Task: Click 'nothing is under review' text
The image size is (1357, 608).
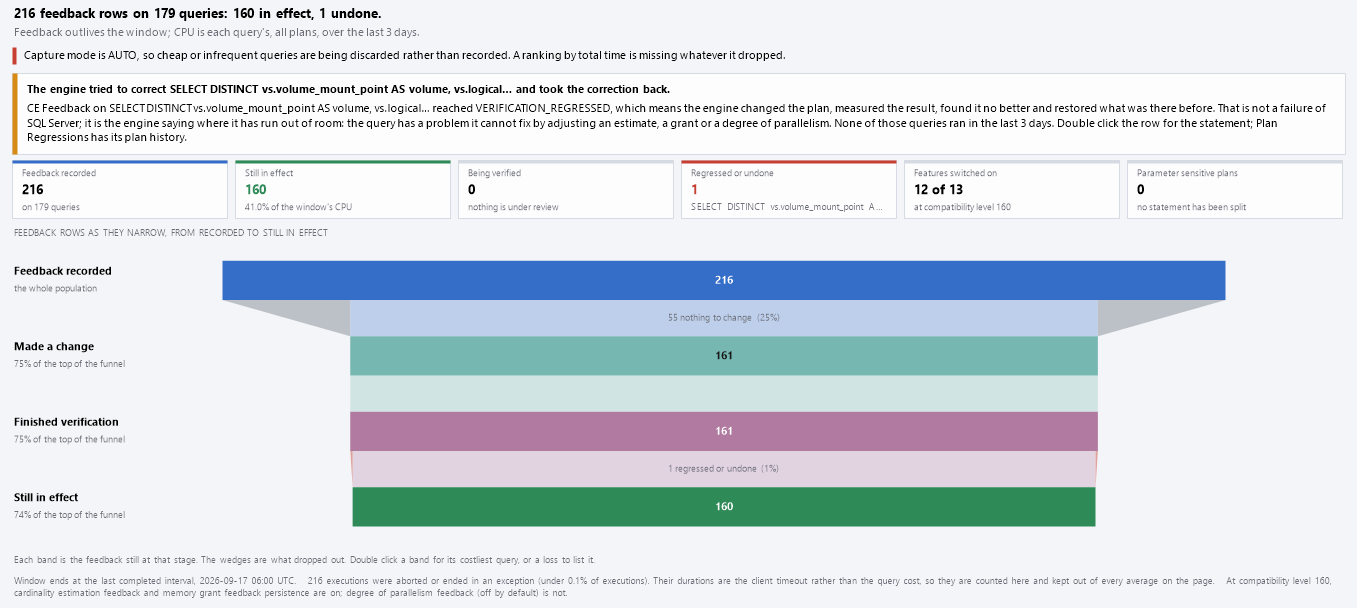Action: [x=513, y=207]
